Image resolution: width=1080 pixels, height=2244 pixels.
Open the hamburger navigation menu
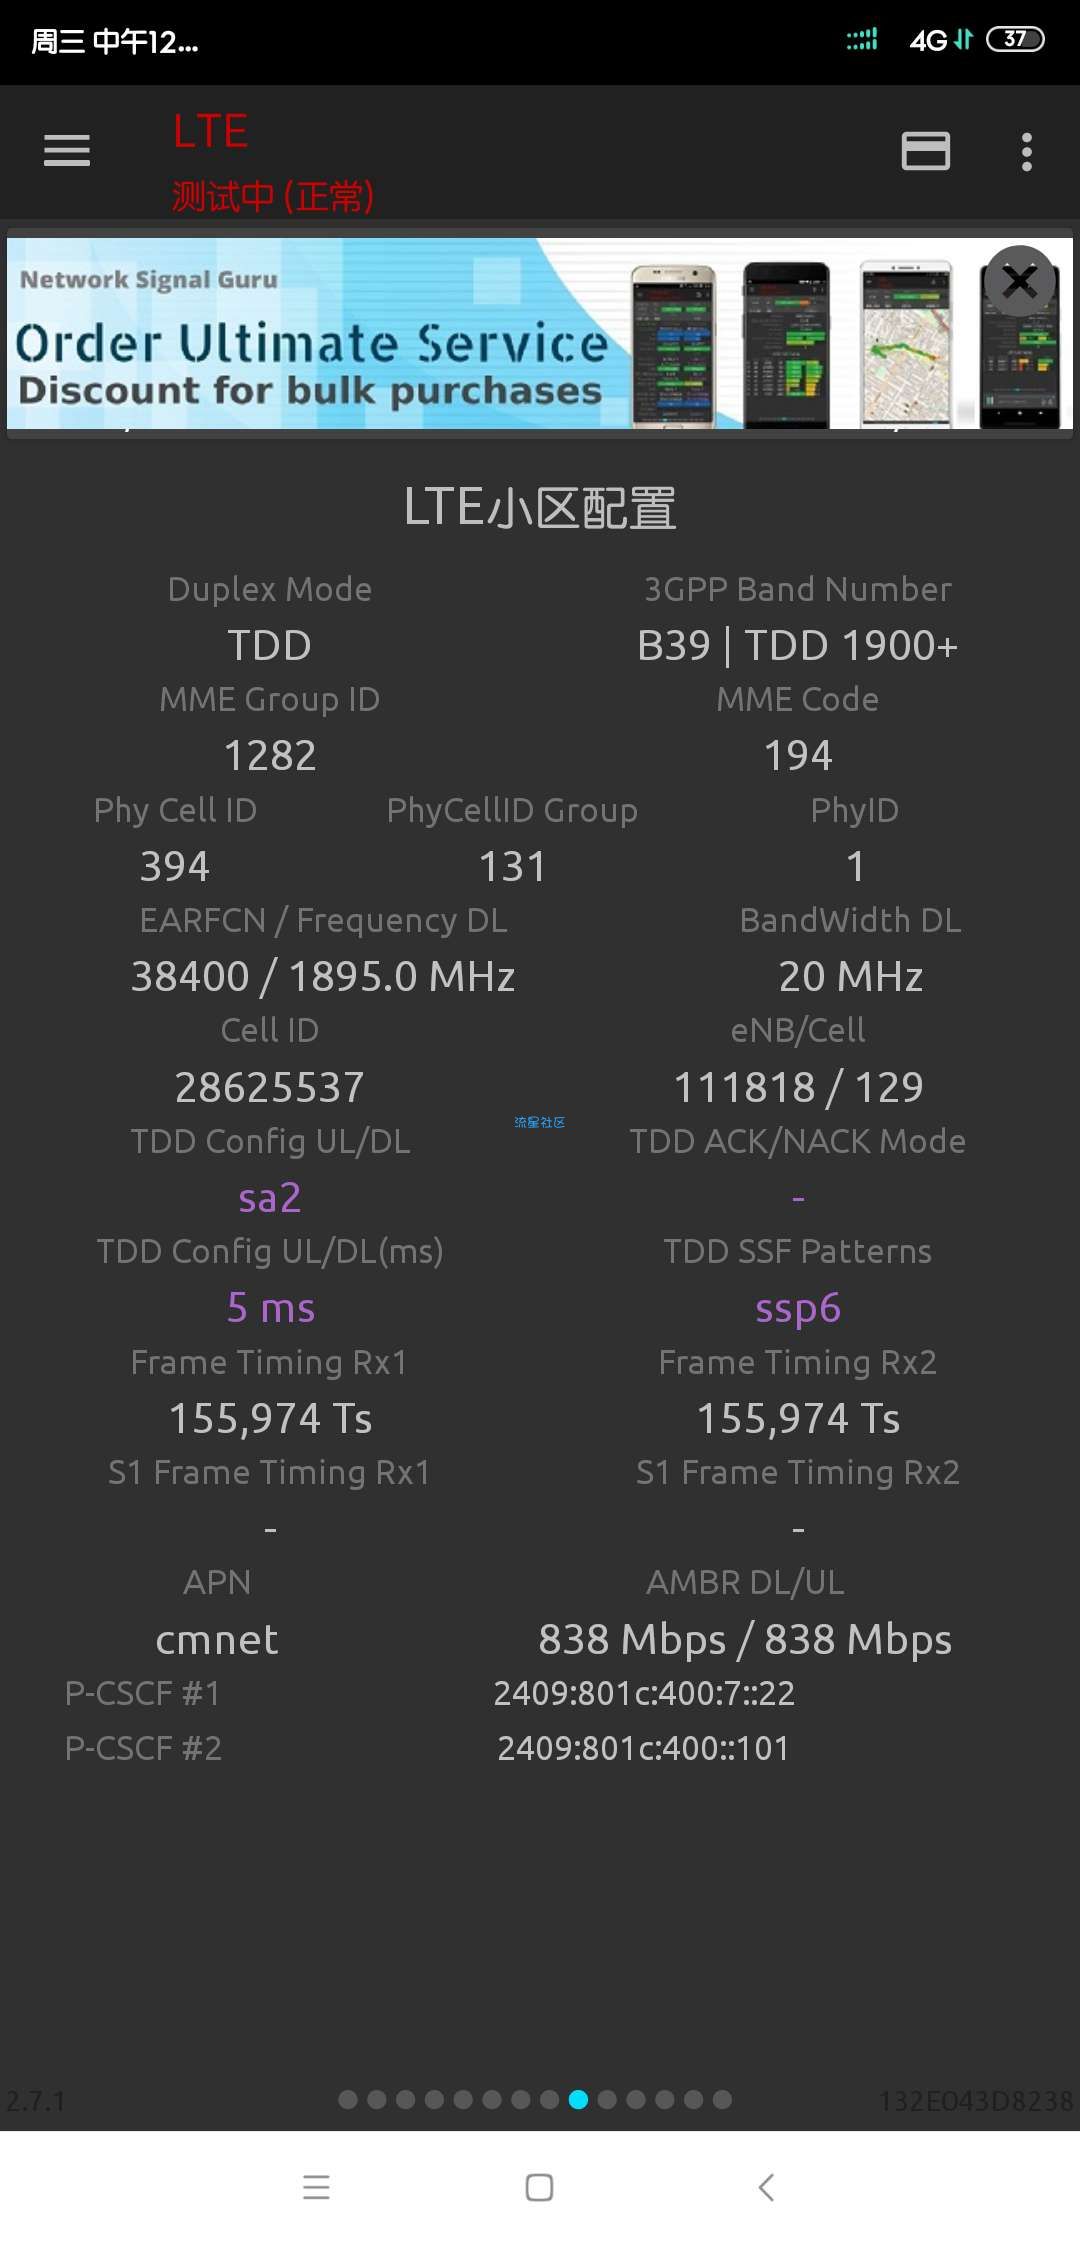[x=67, y=151]
